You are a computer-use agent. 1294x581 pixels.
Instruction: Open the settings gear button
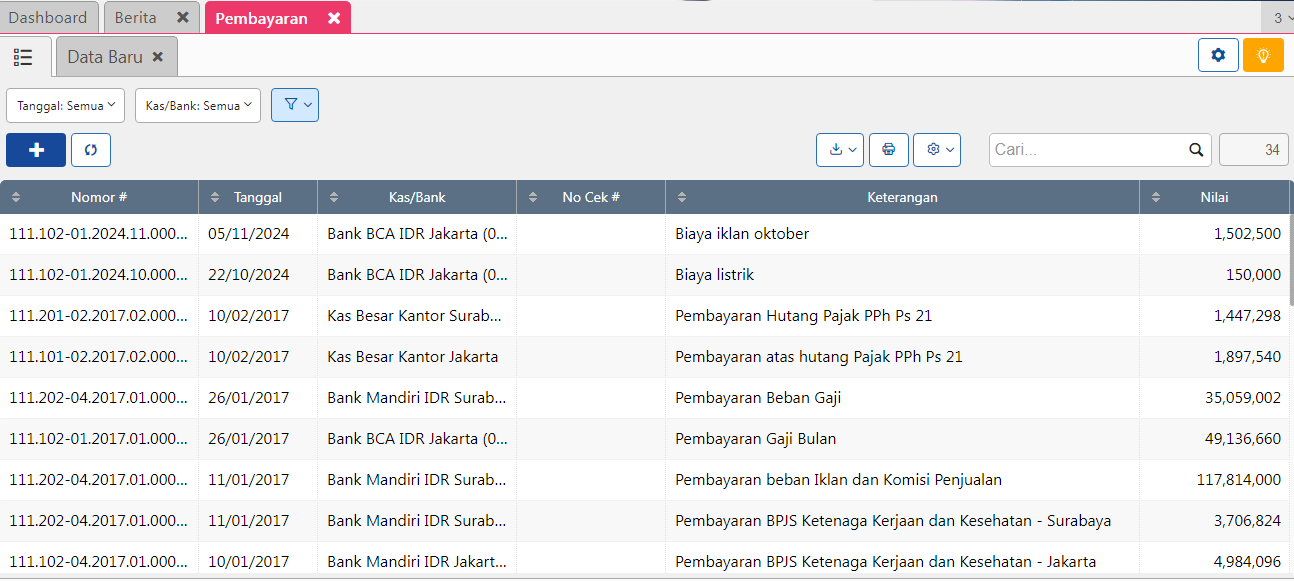coord(1218,55)
